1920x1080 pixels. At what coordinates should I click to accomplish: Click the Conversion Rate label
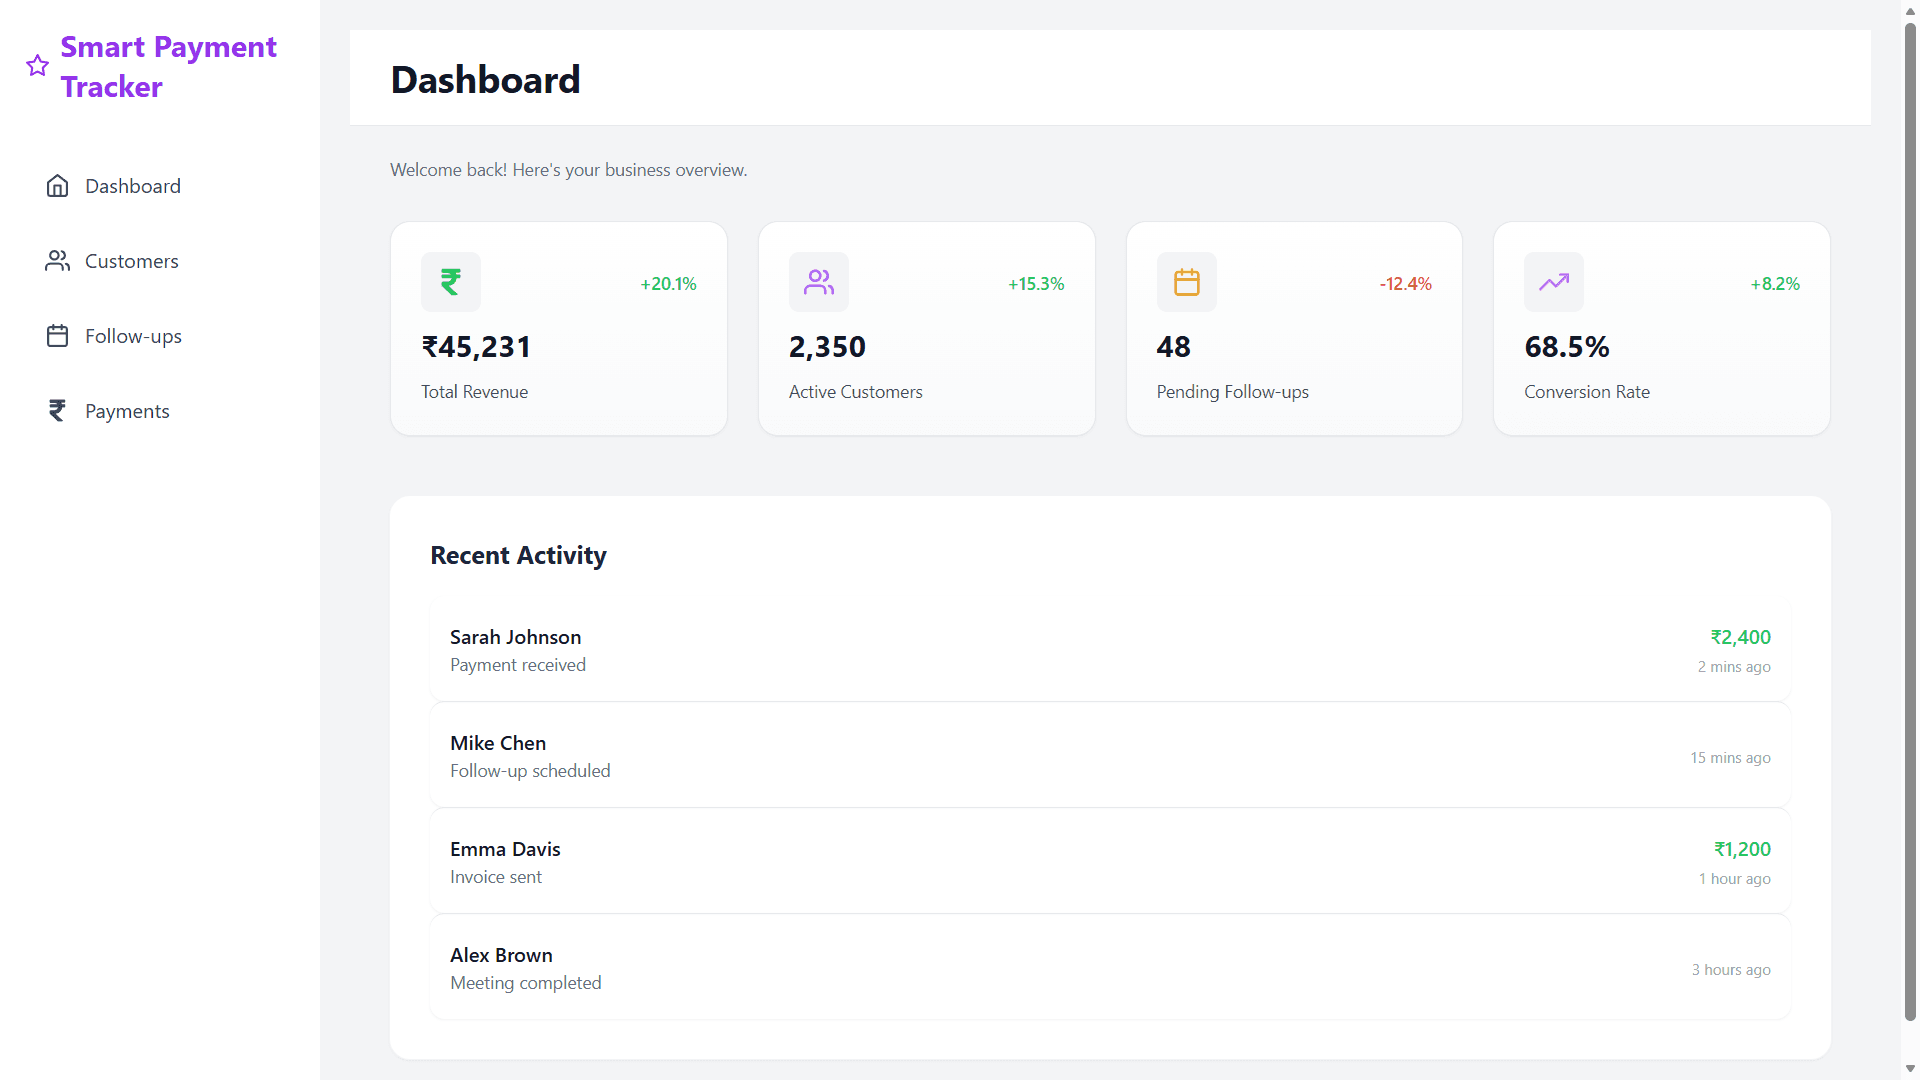(1587, 392)
